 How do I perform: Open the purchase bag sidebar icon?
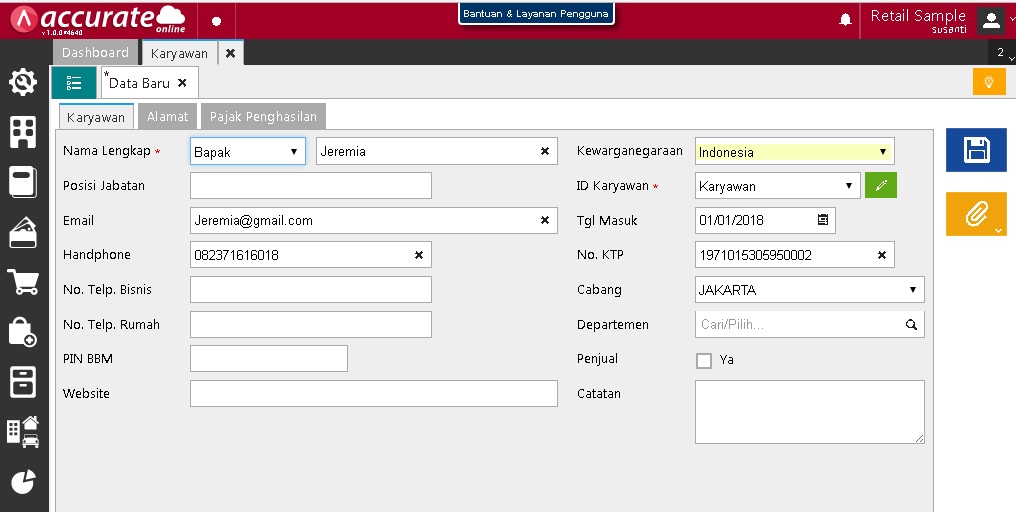(x=23, y=332)
